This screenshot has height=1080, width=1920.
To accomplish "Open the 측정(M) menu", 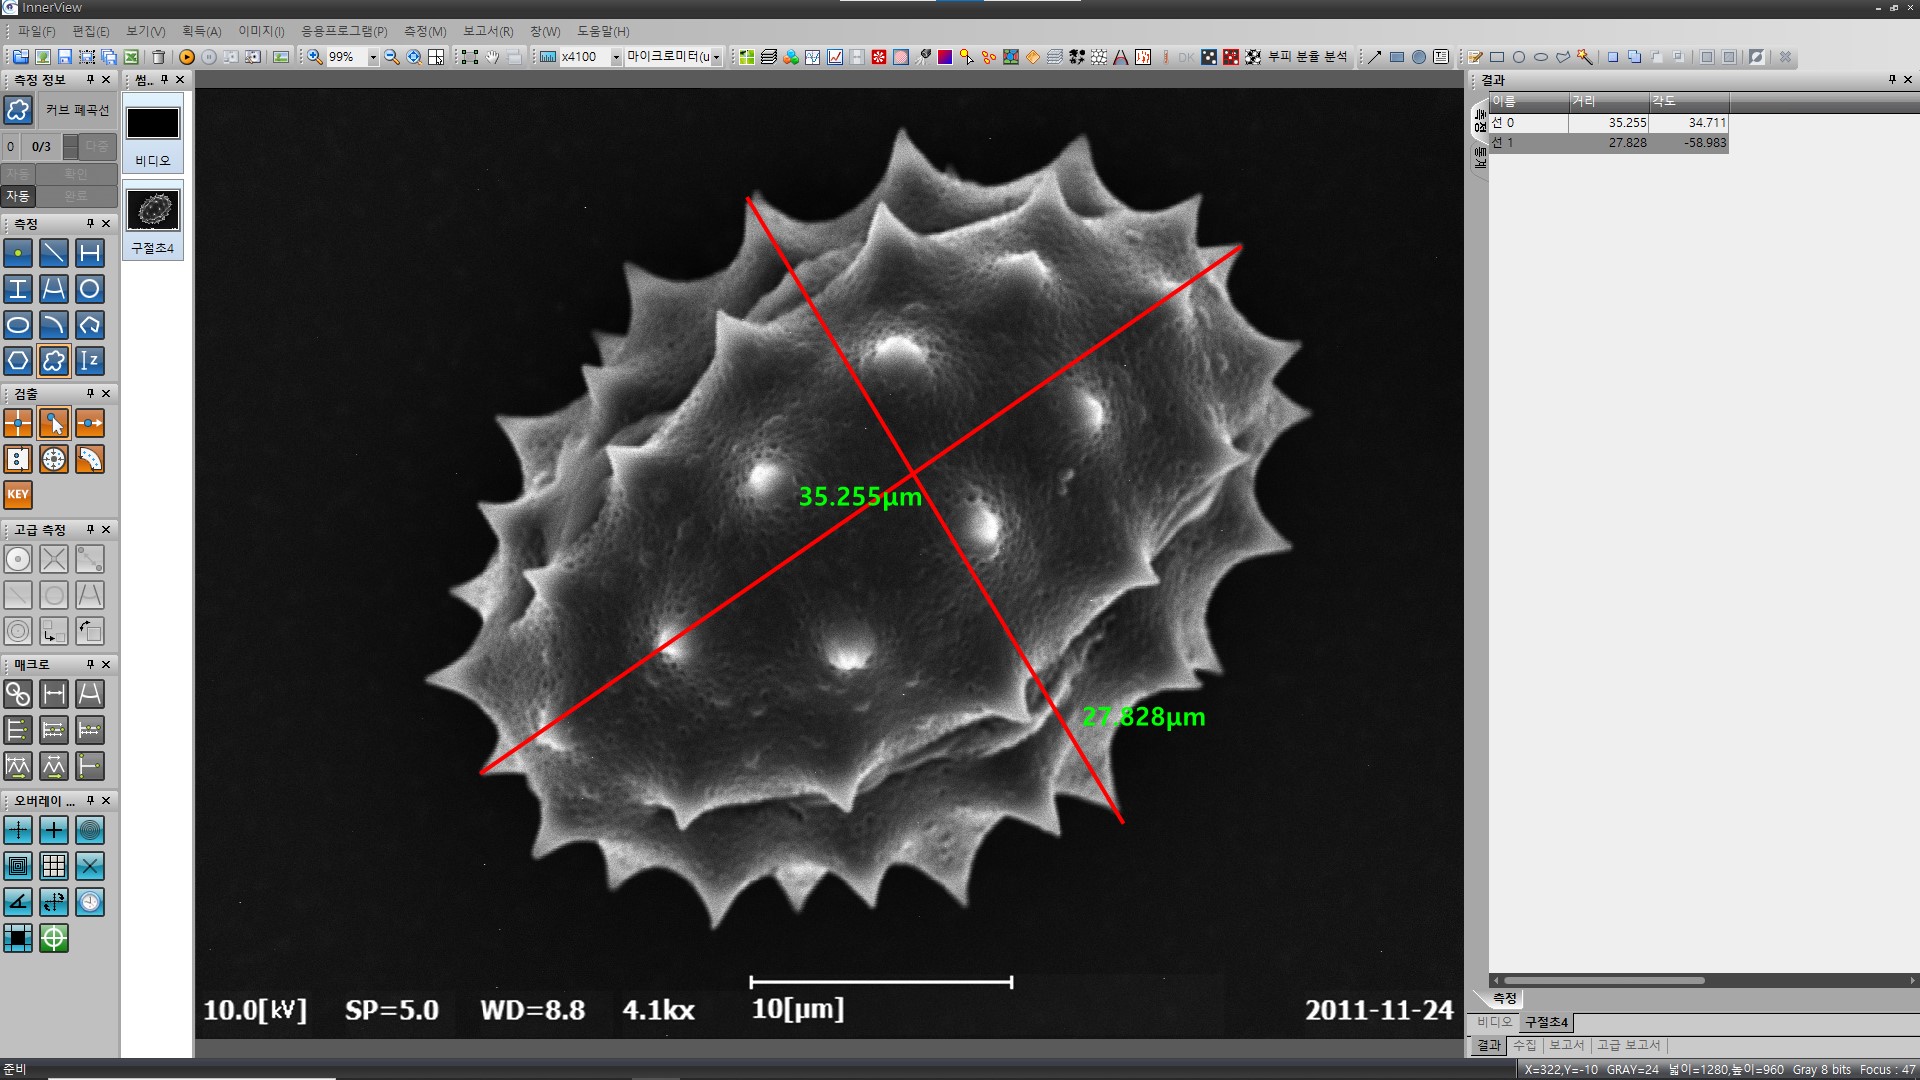I will pos(425,31).
